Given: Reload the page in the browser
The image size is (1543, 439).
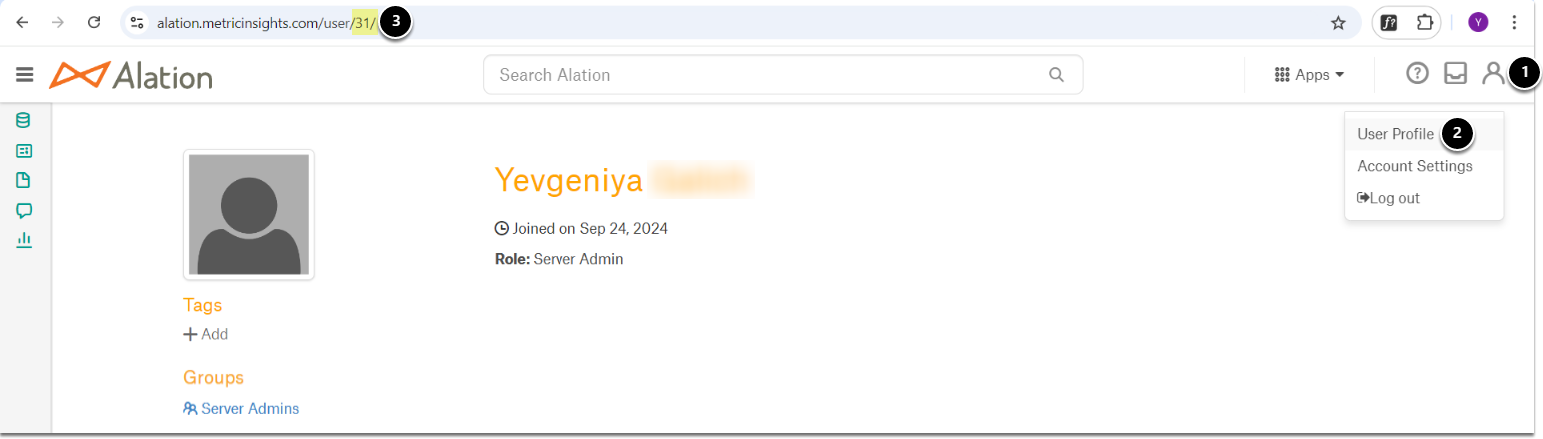Looking at the screenshot, I should coord(94,23).
